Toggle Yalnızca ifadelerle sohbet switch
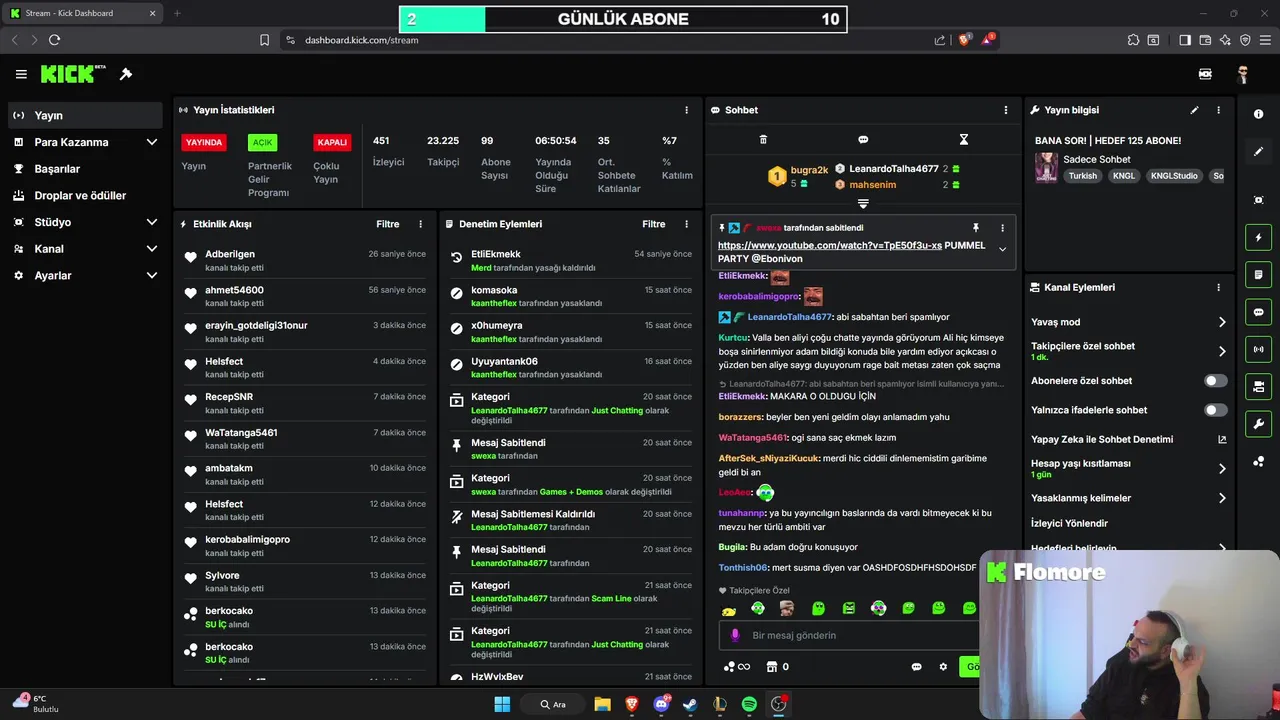Viewport: 1280px width, 720px height. click(x=1215, y=410)
